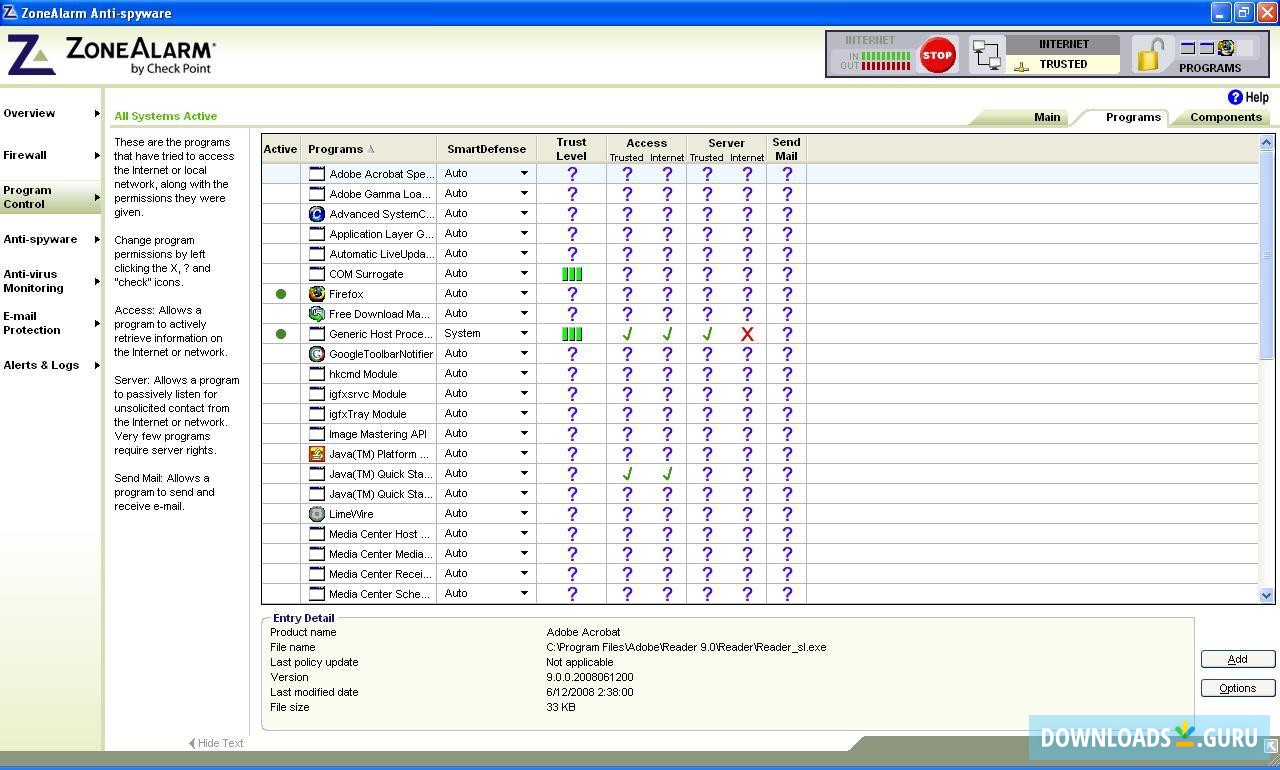Switch to the Programs tab
The width and height of the screenshot is (1280, 770).
(1133, 117)
